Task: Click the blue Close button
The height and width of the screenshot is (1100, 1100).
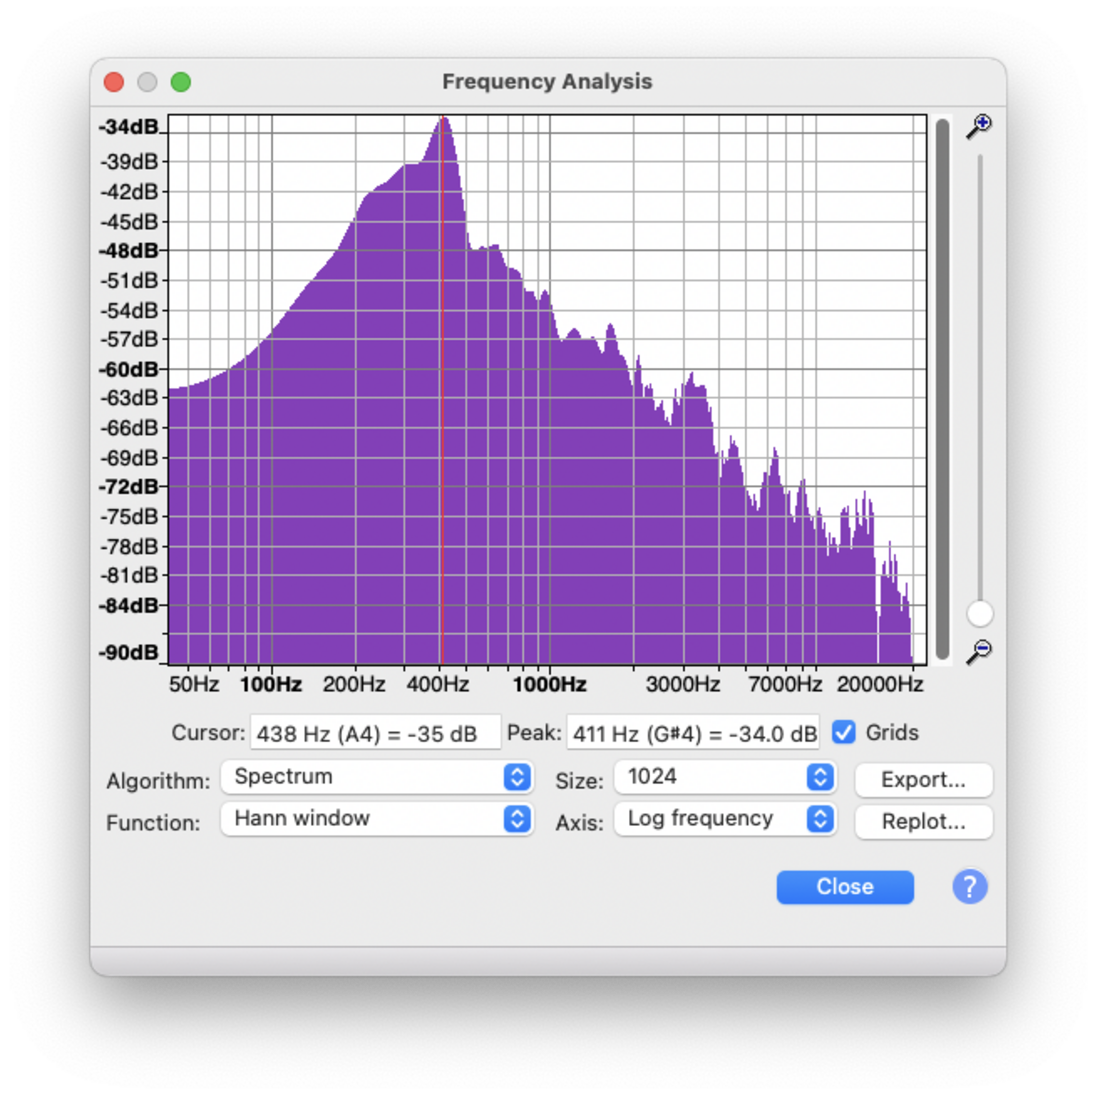Action: (x=845, y=887)
